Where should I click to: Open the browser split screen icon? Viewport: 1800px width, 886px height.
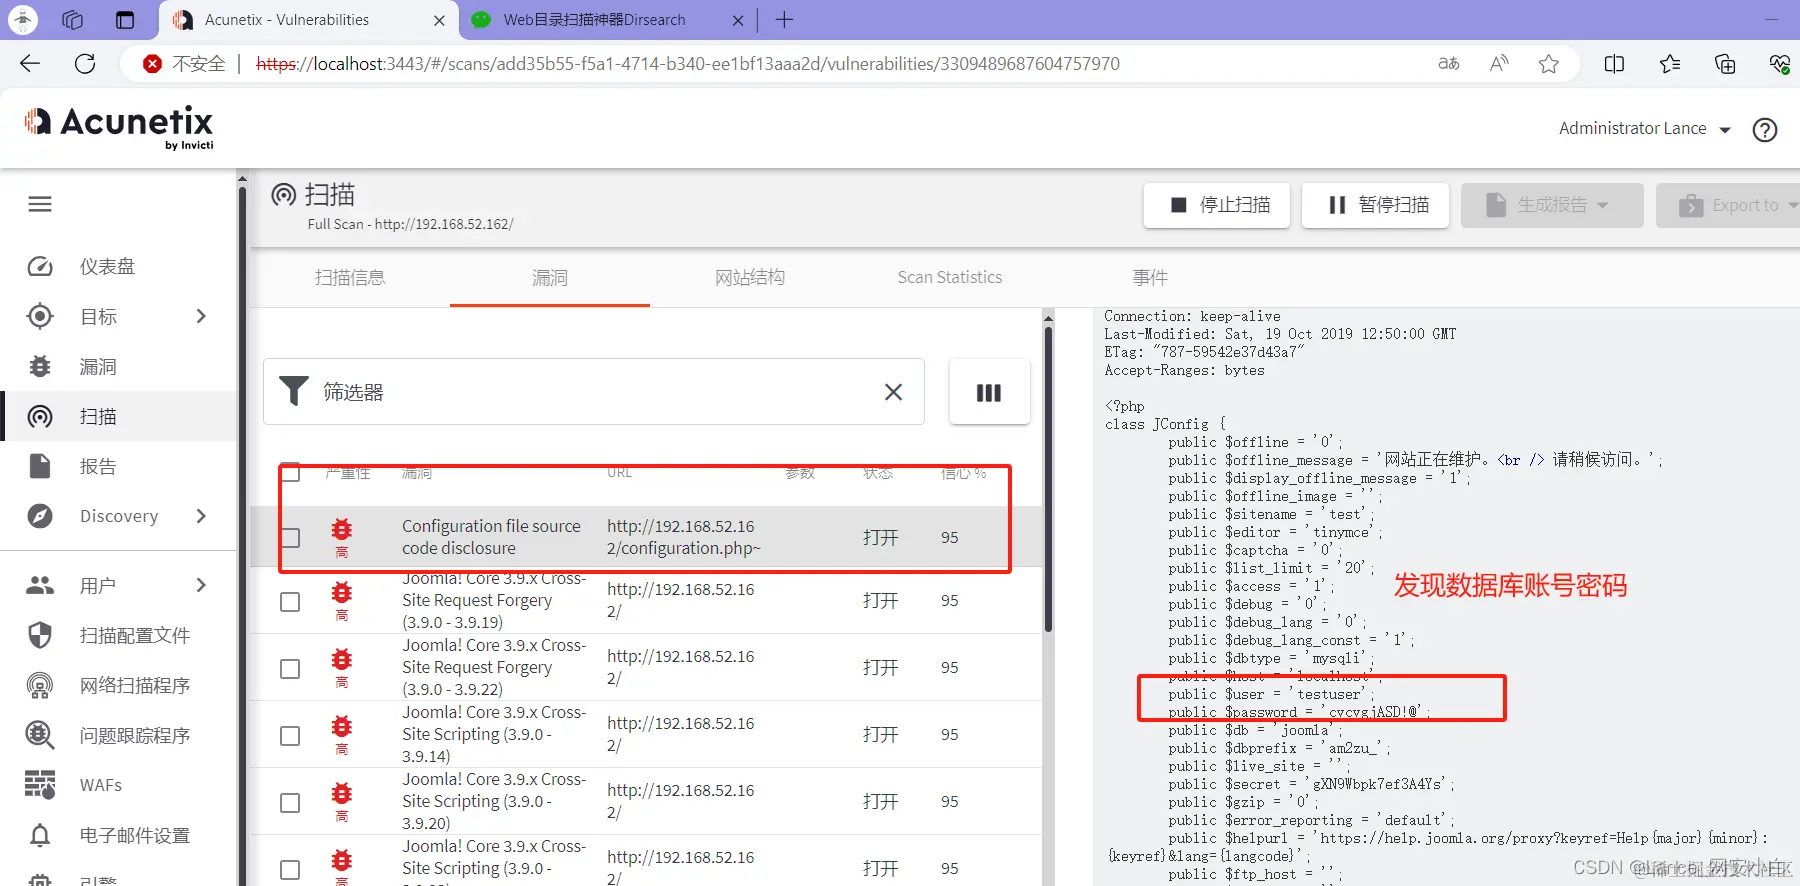1614,64
